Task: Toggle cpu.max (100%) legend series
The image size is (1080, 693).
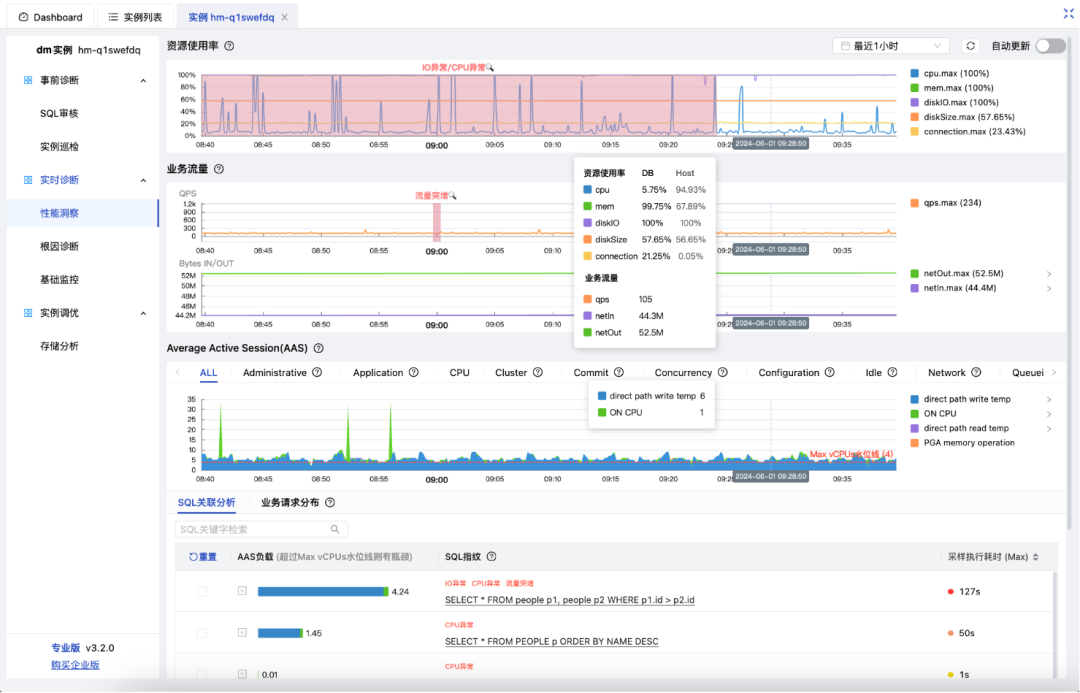Action: pyautogui.click(x=949, y=73)
